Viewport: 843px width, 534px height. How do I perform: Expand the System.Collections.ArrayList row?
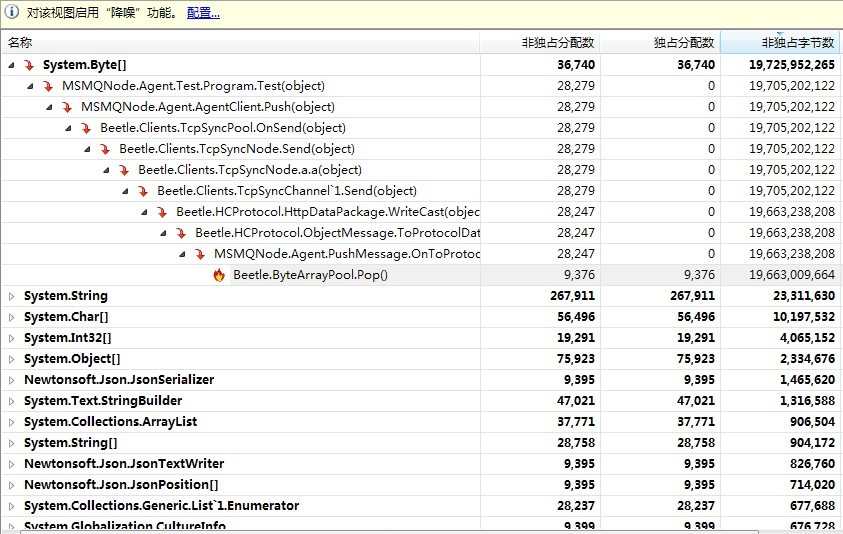tap(11, 422)
